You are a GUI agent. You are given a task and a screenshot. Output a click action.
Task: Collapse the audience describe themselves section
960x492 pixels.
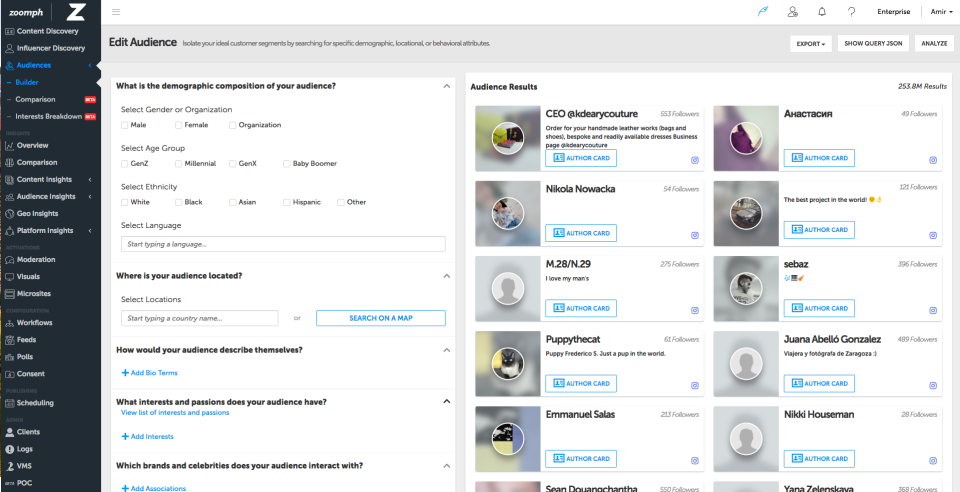pyautogui.click(x=446, y=350)
